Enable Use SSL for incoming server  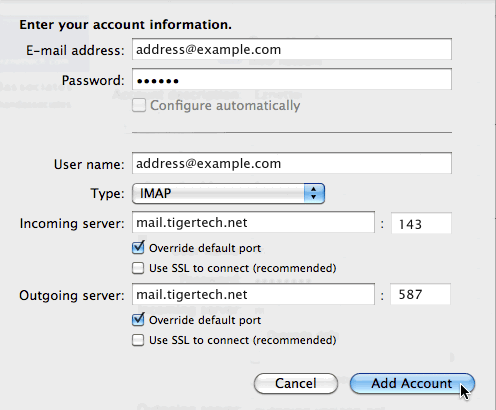[138, 268]
